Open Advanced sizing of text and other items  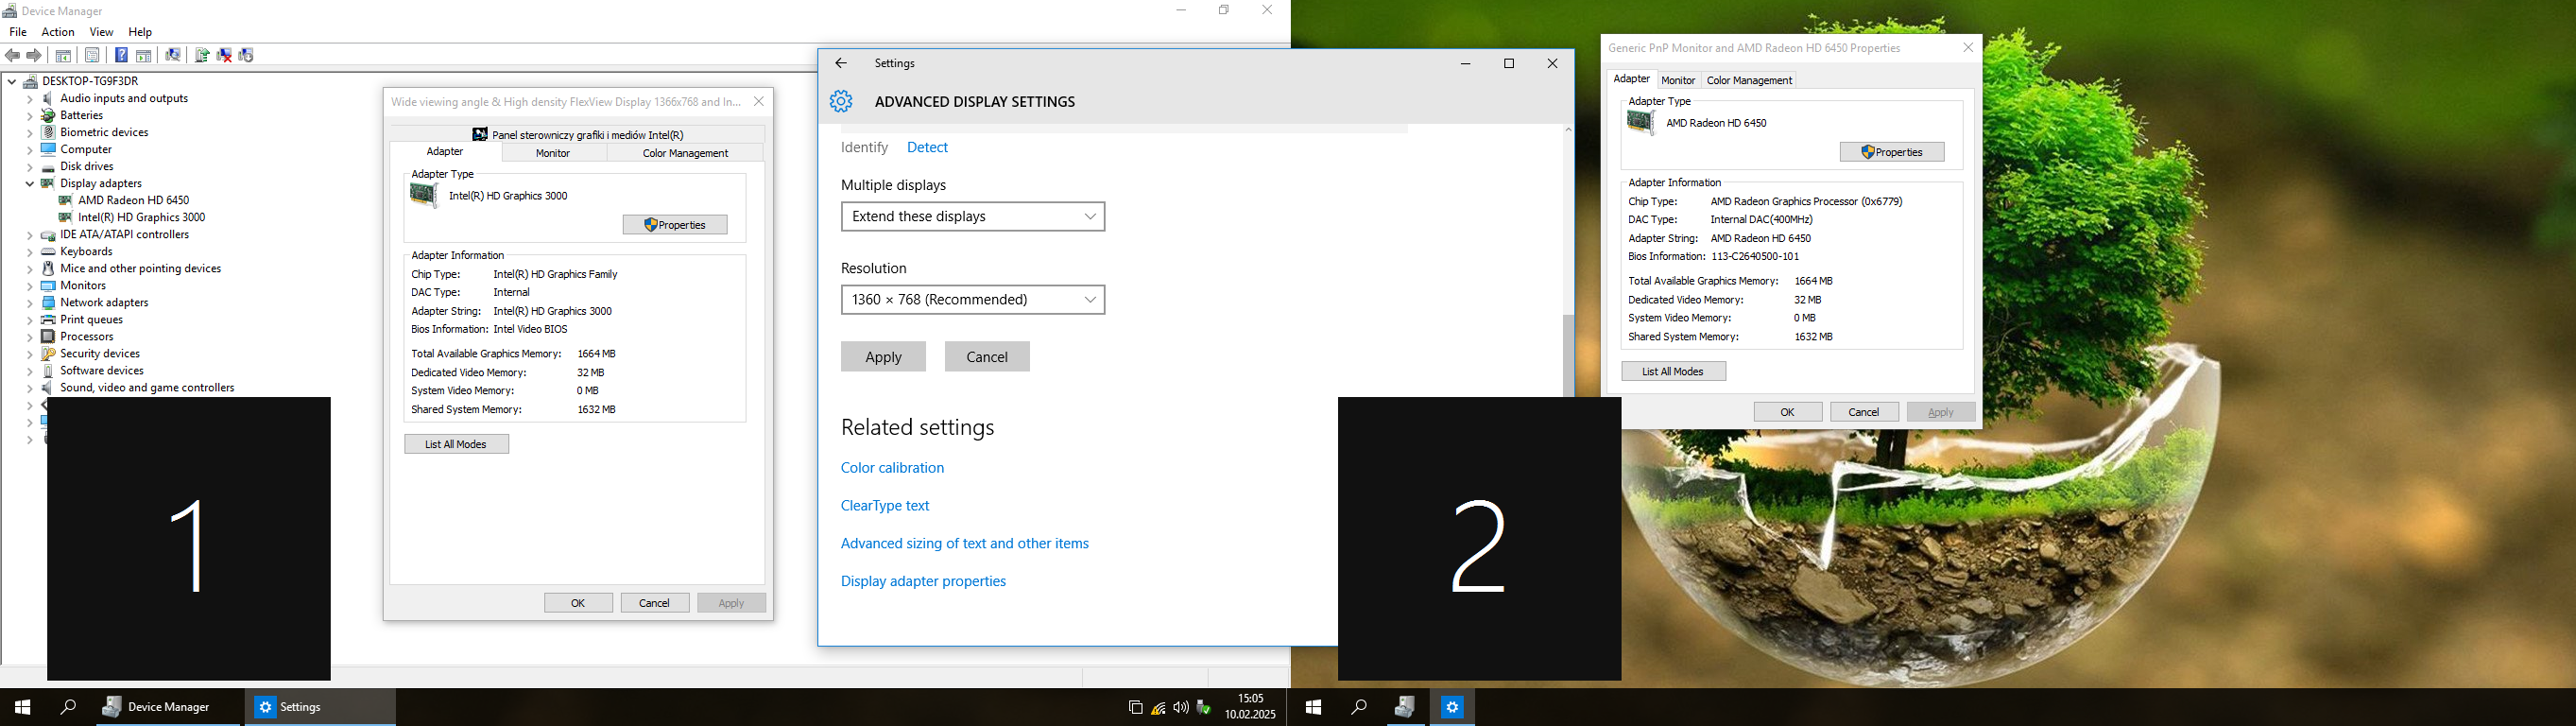pyautogui.click(x=965, y=544)
